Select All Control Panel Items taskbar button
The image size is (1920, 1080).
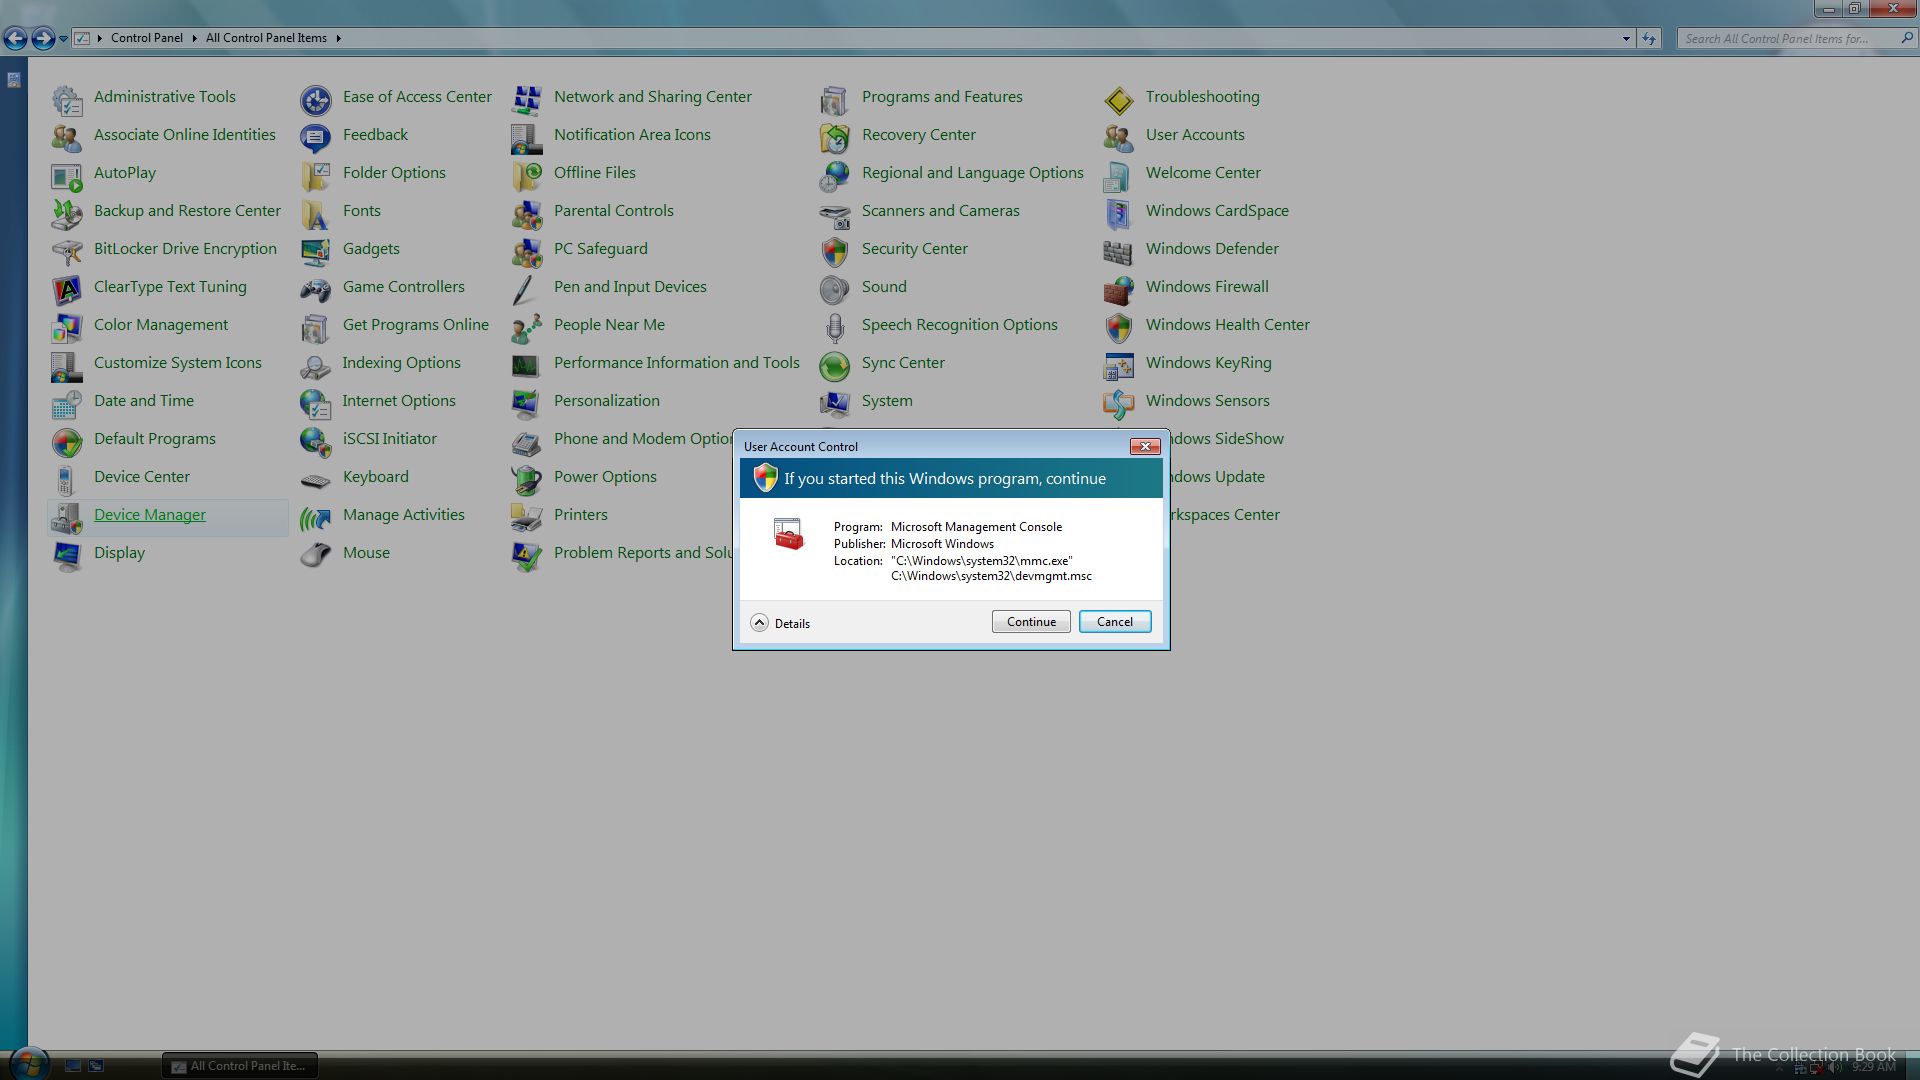pyautogui.click(x=240, y=1066)
